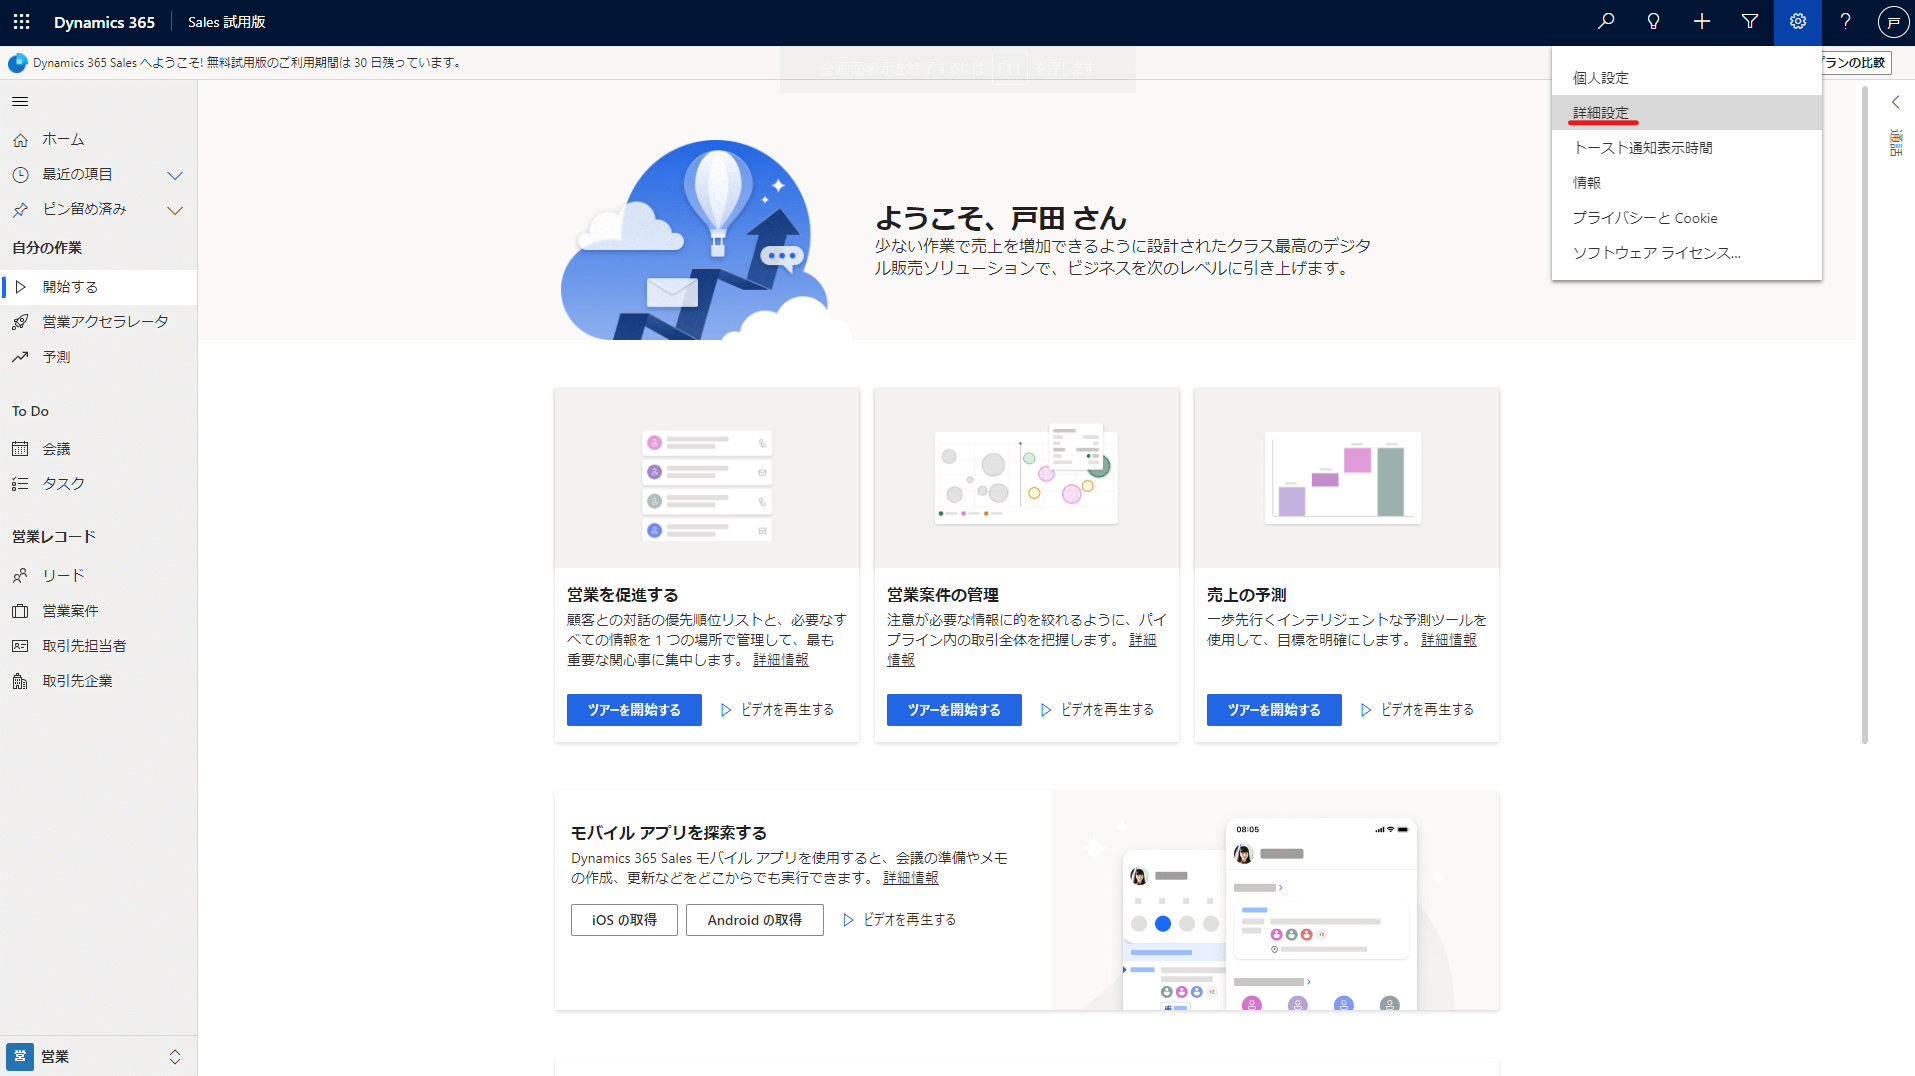Open the app launcher waffle icon
The height and width of the screenshot is (1076, 1915).
(x=22, y=22)
